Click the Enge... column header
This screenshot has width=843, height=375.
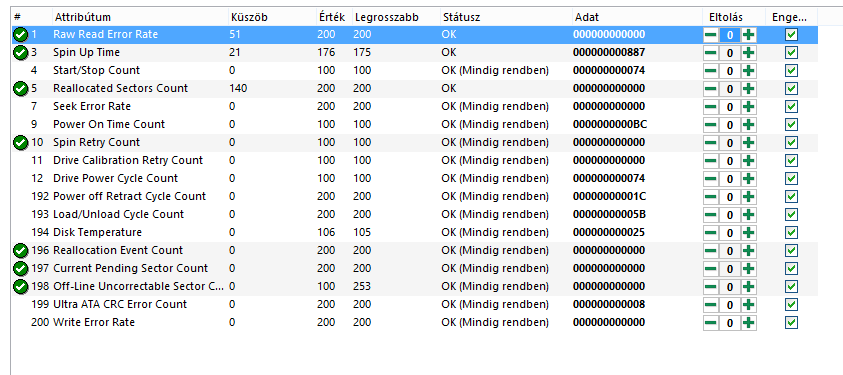[x=791, y=17]
